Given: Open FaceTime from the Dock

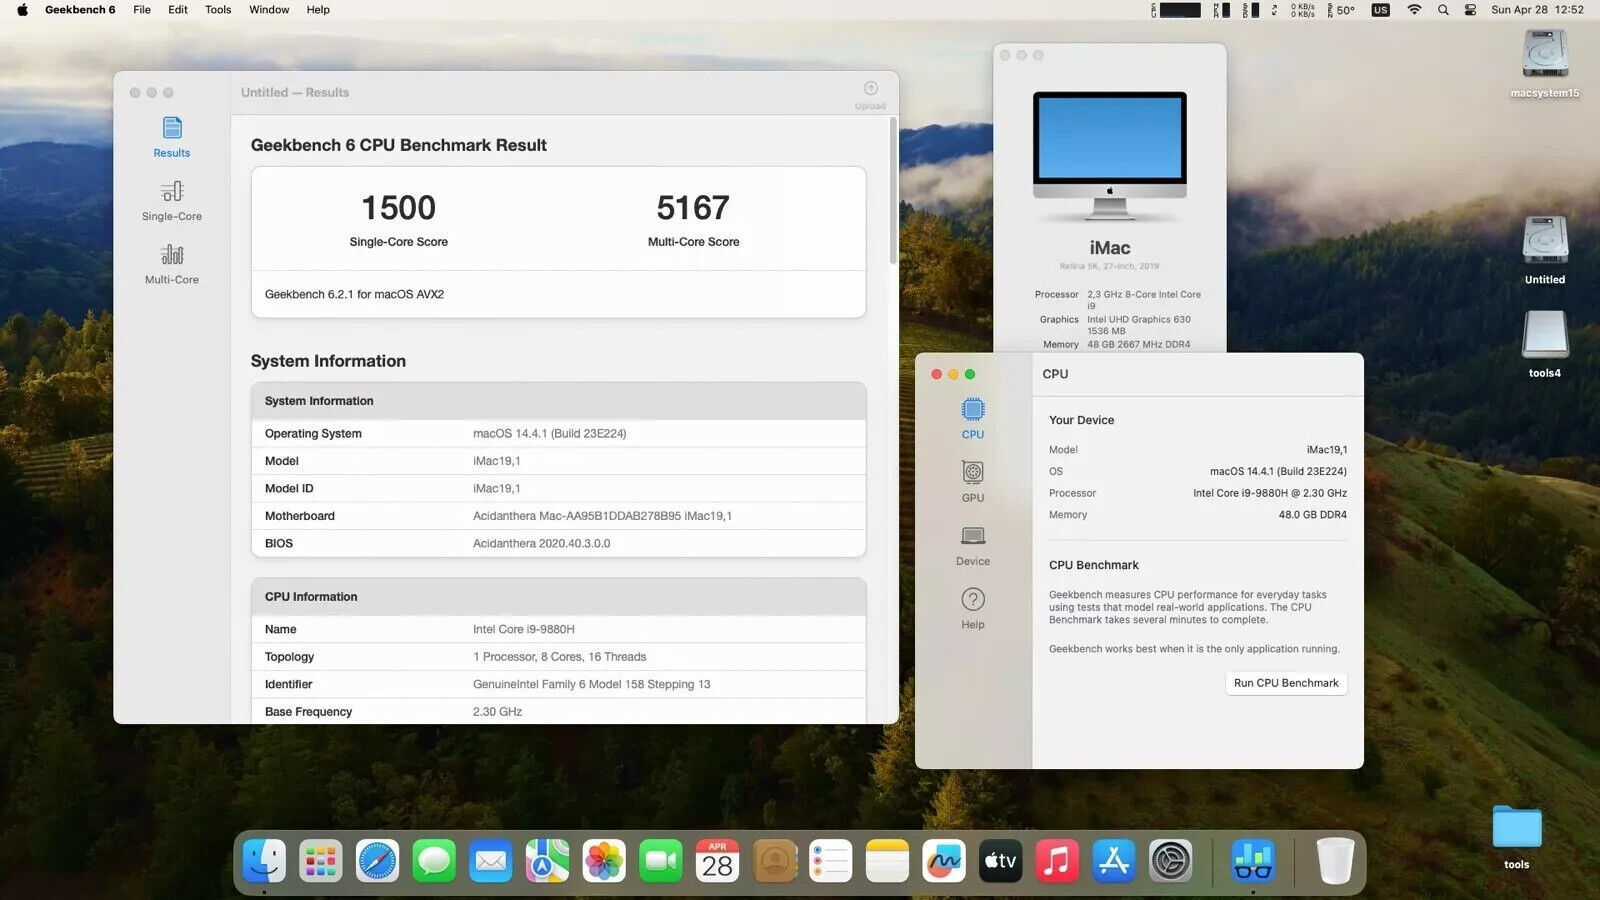Looking at the screenshot, I should pyautogui.click(x=660, y=860).
